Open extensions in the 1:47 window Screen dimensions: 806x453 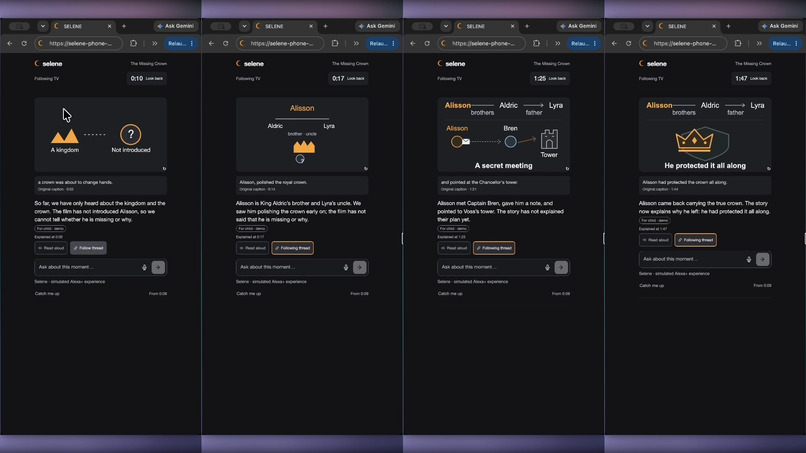[738, 44]
